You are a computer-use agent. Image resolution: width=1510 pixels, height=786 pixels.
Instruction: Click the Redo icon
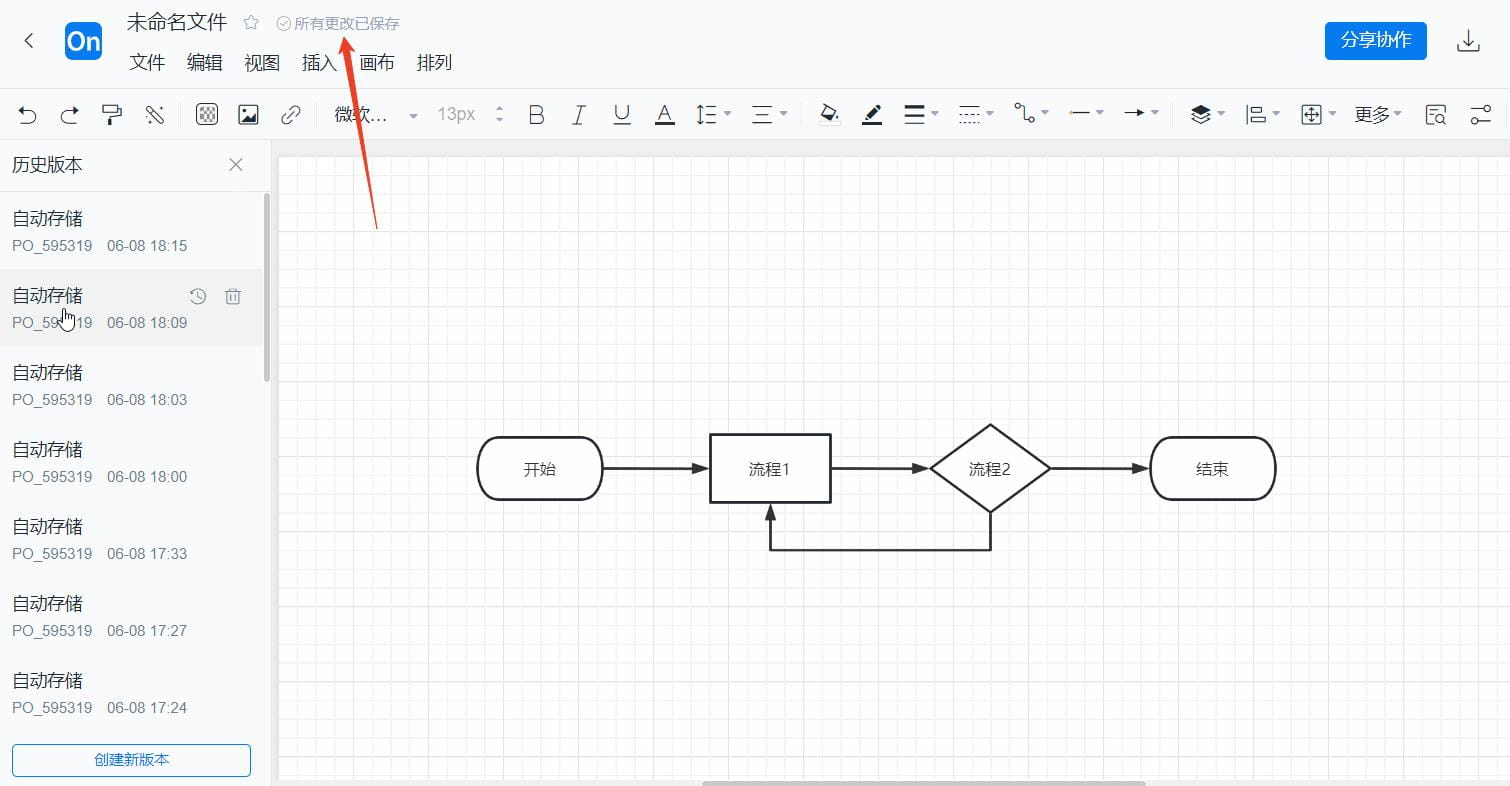(69, 114)
